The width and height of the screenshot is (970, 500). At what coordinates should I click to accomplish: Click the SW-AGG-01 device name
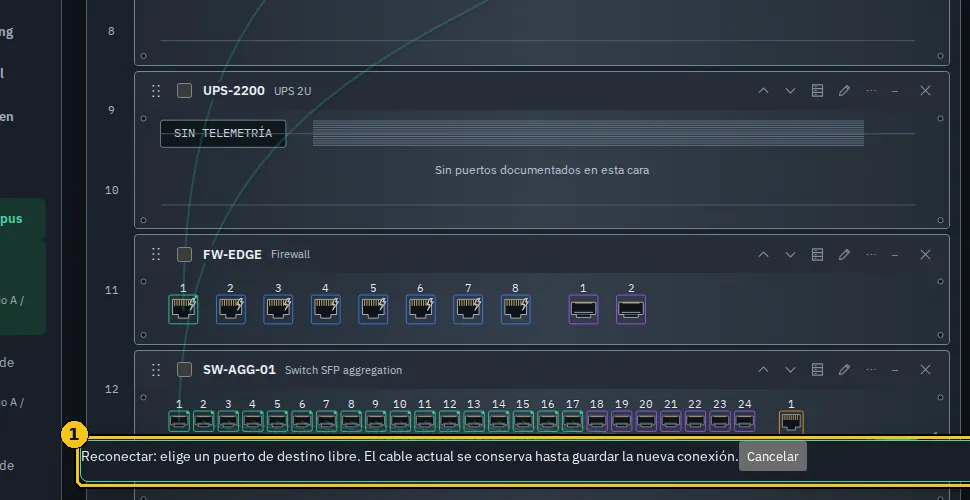click(x=239, y=370)
